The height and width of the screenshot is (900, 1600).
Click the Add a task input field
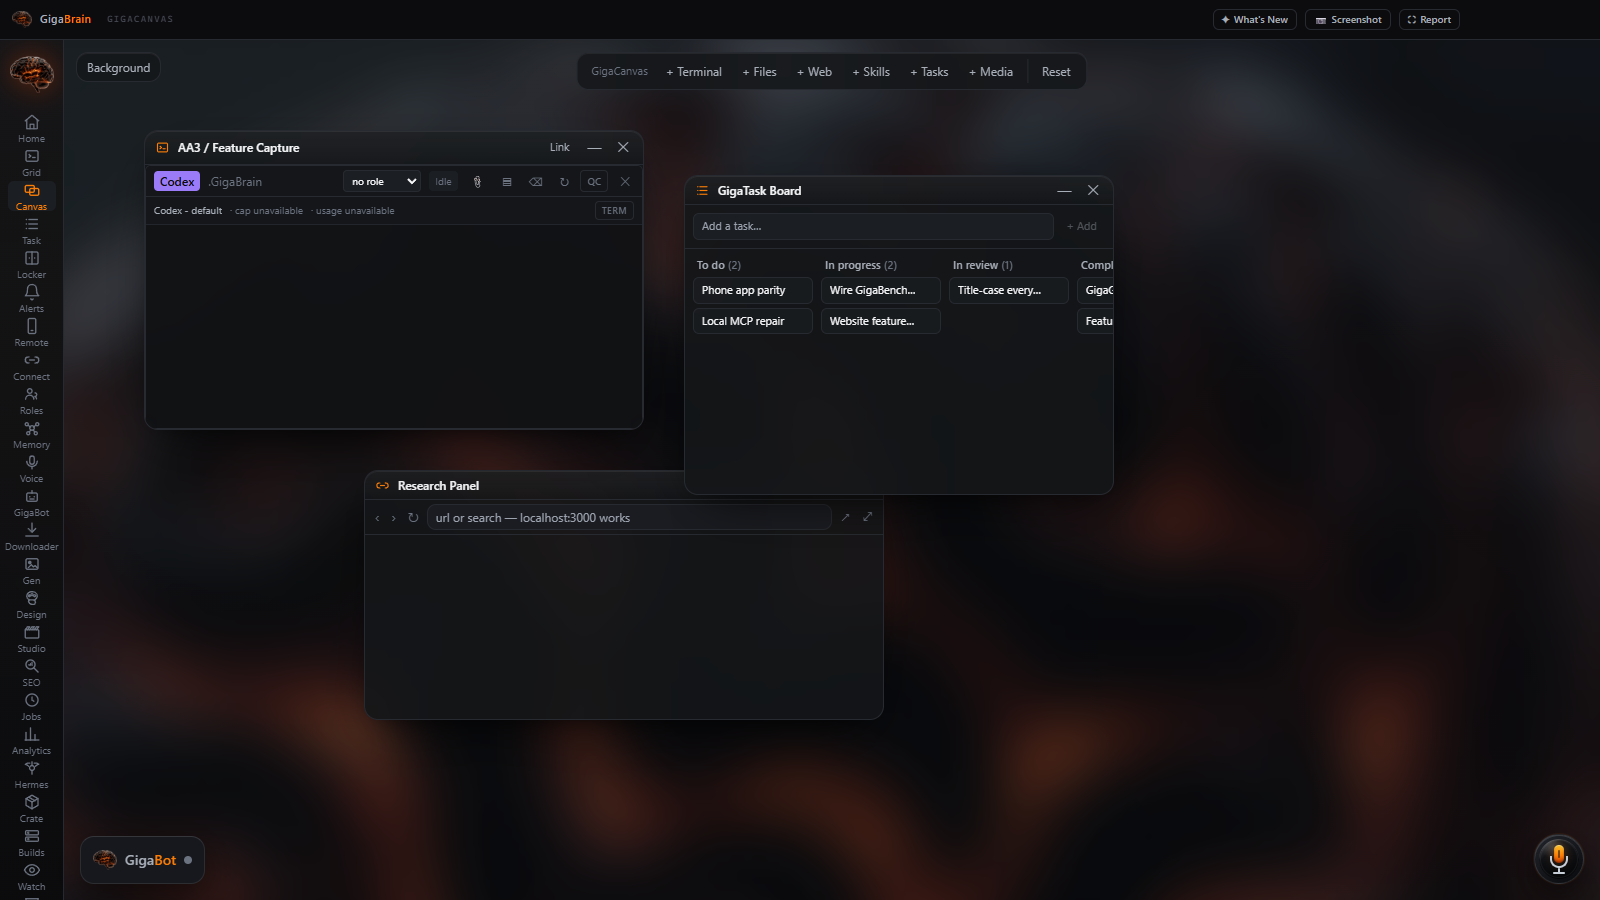[x=873, y=227]
